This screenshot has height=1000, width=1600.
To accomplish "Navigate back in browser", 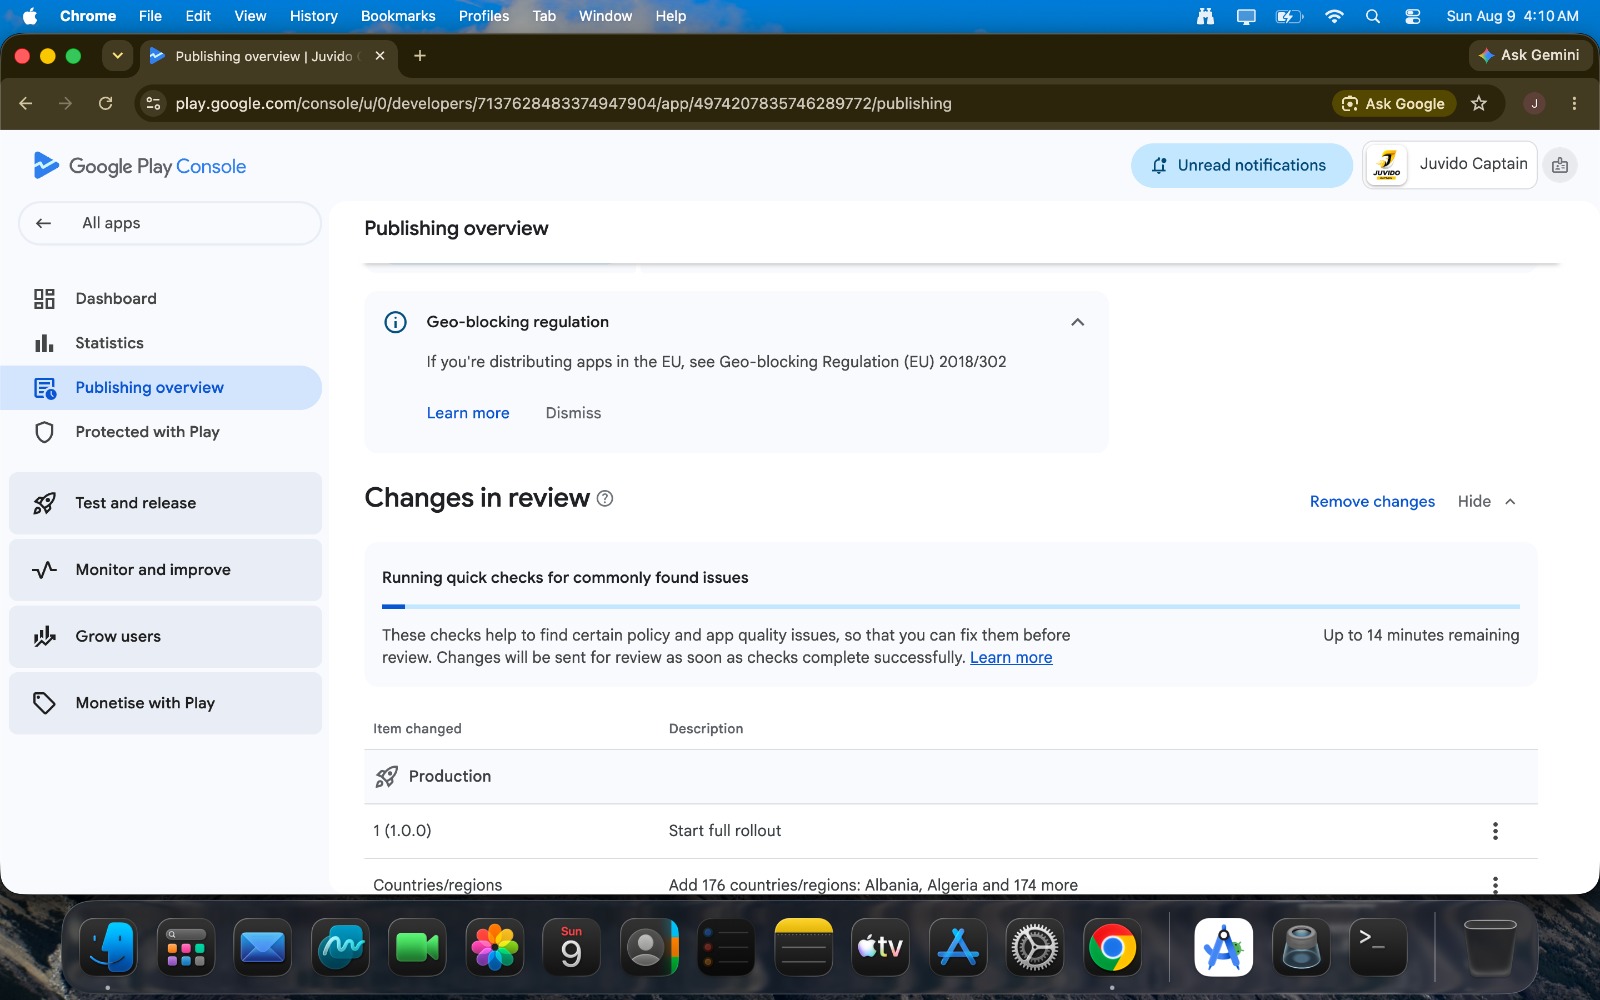I will click(26, 103).
